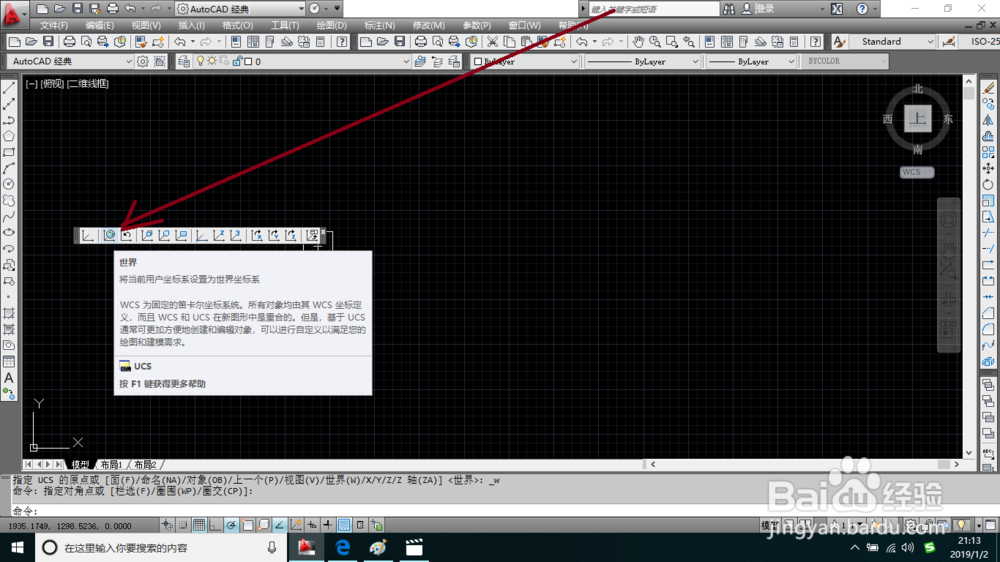Open the Standard text style dropdown
Screen dimensions: 1000x562
click(892, 41)
